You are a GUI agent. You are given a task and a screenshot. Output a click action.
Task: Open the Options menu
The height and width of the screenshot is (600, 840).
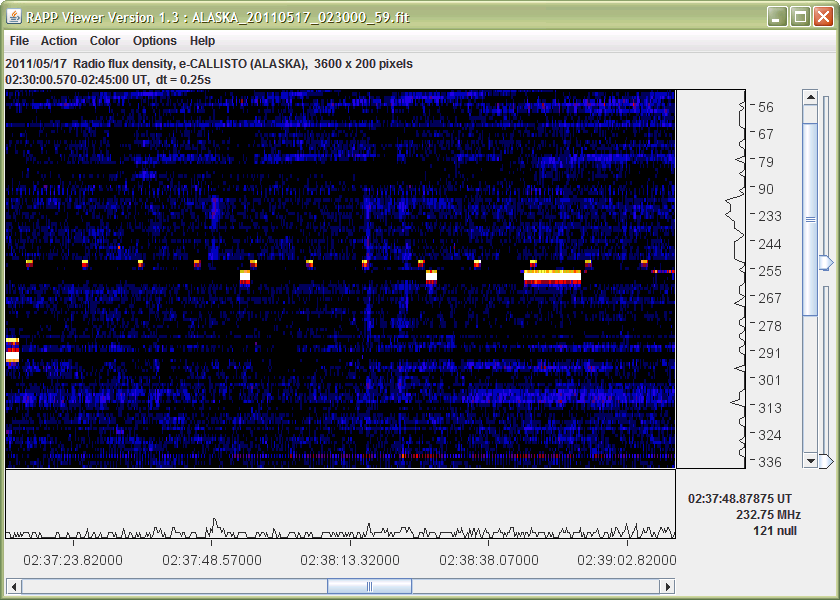click(x=155, y=41)
